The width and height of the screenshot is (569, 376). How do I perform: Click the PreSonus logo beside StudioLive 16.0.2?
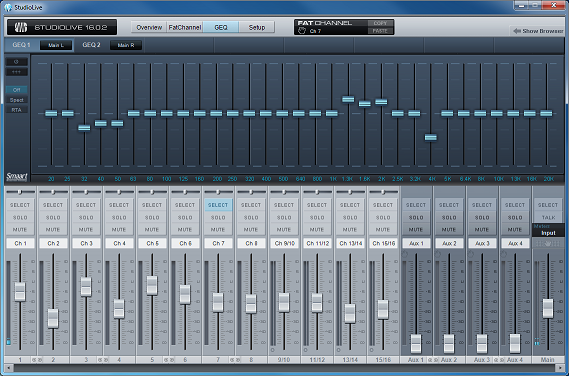pos(21,27)
